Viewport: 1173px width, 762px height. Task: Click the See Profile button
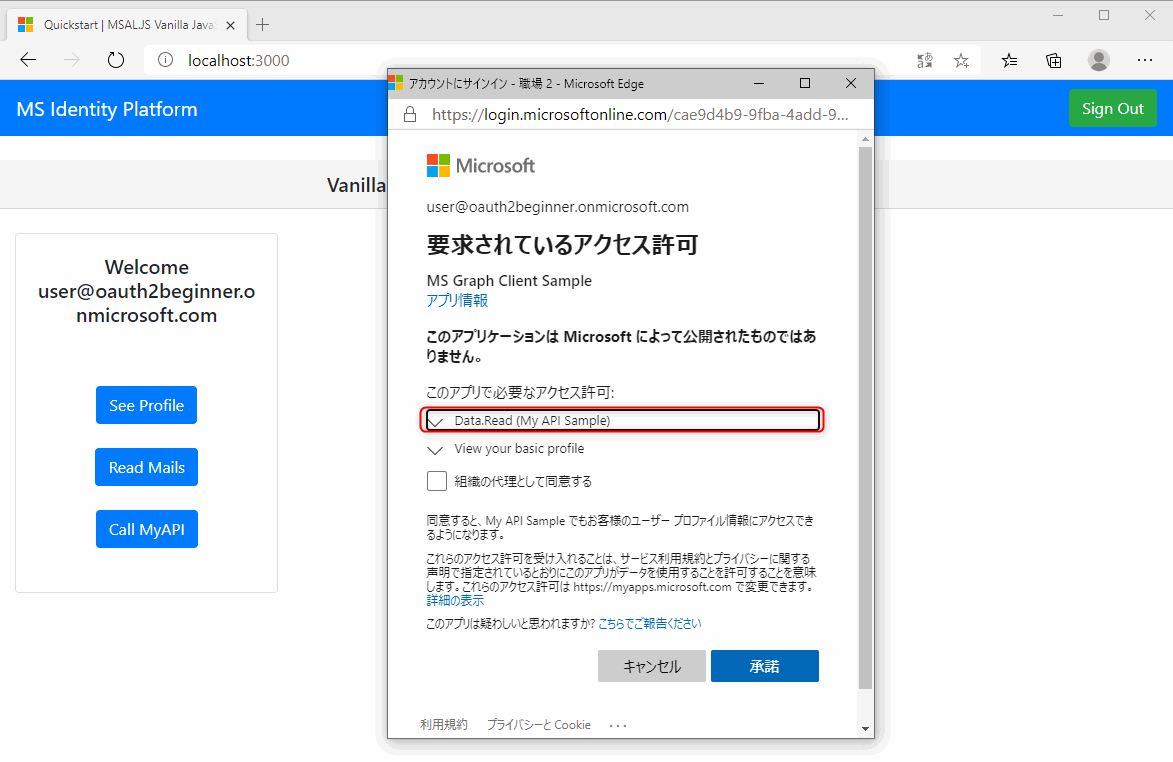click(147, 405)
